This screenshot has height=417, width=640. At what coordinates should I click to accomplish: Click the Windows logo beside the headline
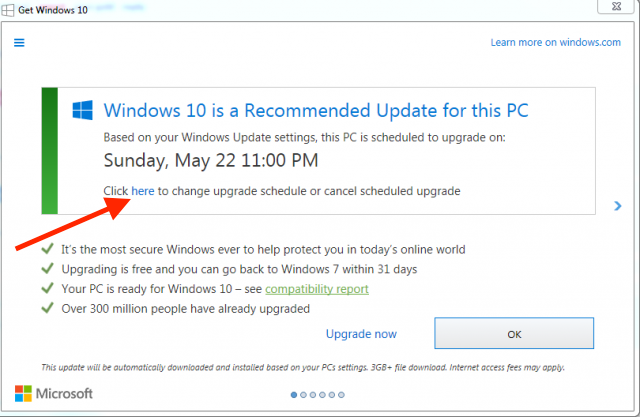pos(82,109)
